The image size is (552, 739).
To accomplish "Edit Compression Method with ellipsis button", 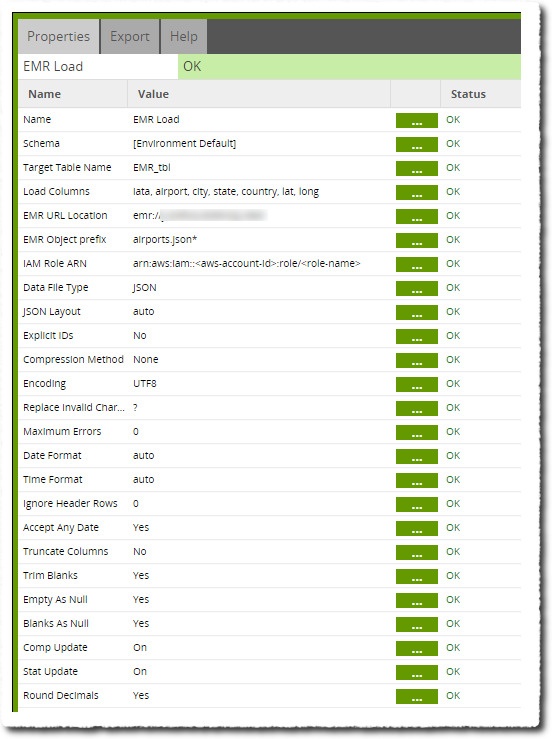I will coord(417,361).
